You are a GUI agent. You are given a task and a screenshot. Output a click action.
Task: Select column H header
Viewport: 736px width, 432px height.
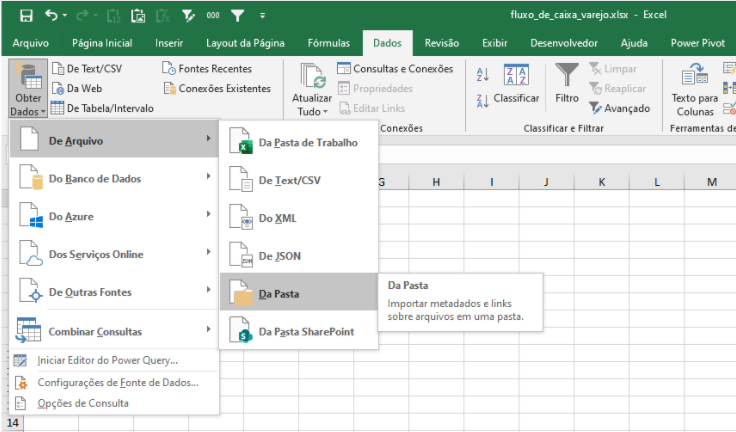tap(436, 182)
